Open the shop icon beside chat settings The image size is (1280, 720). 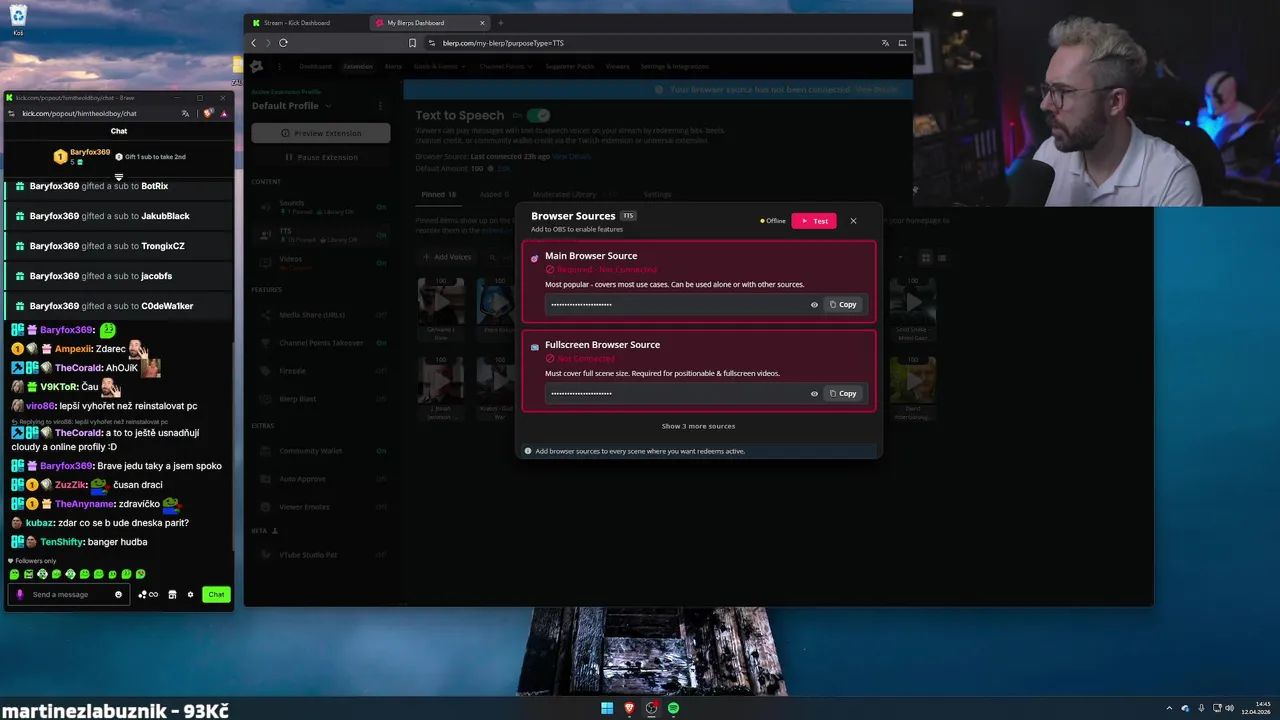pyautogui.click(x=172, y=595)
